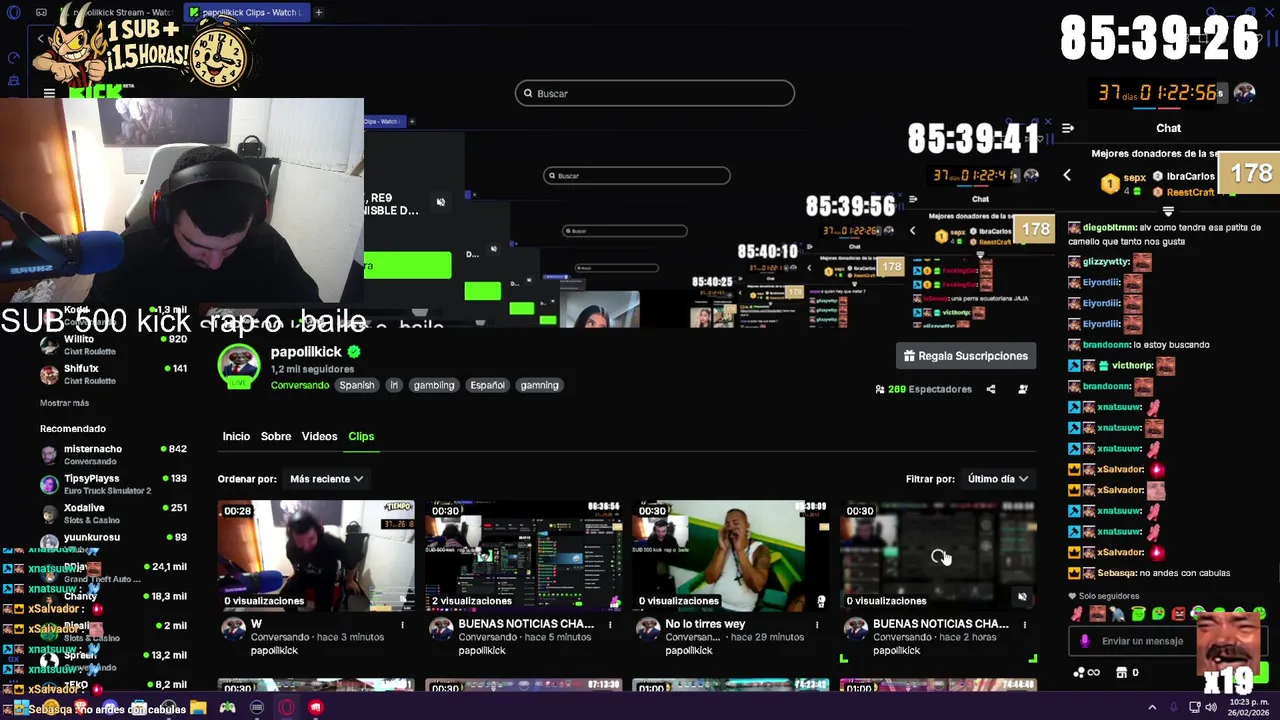Show hidden tray icons chevron
Screen dimensions: 1280x720
[1152, 707]
